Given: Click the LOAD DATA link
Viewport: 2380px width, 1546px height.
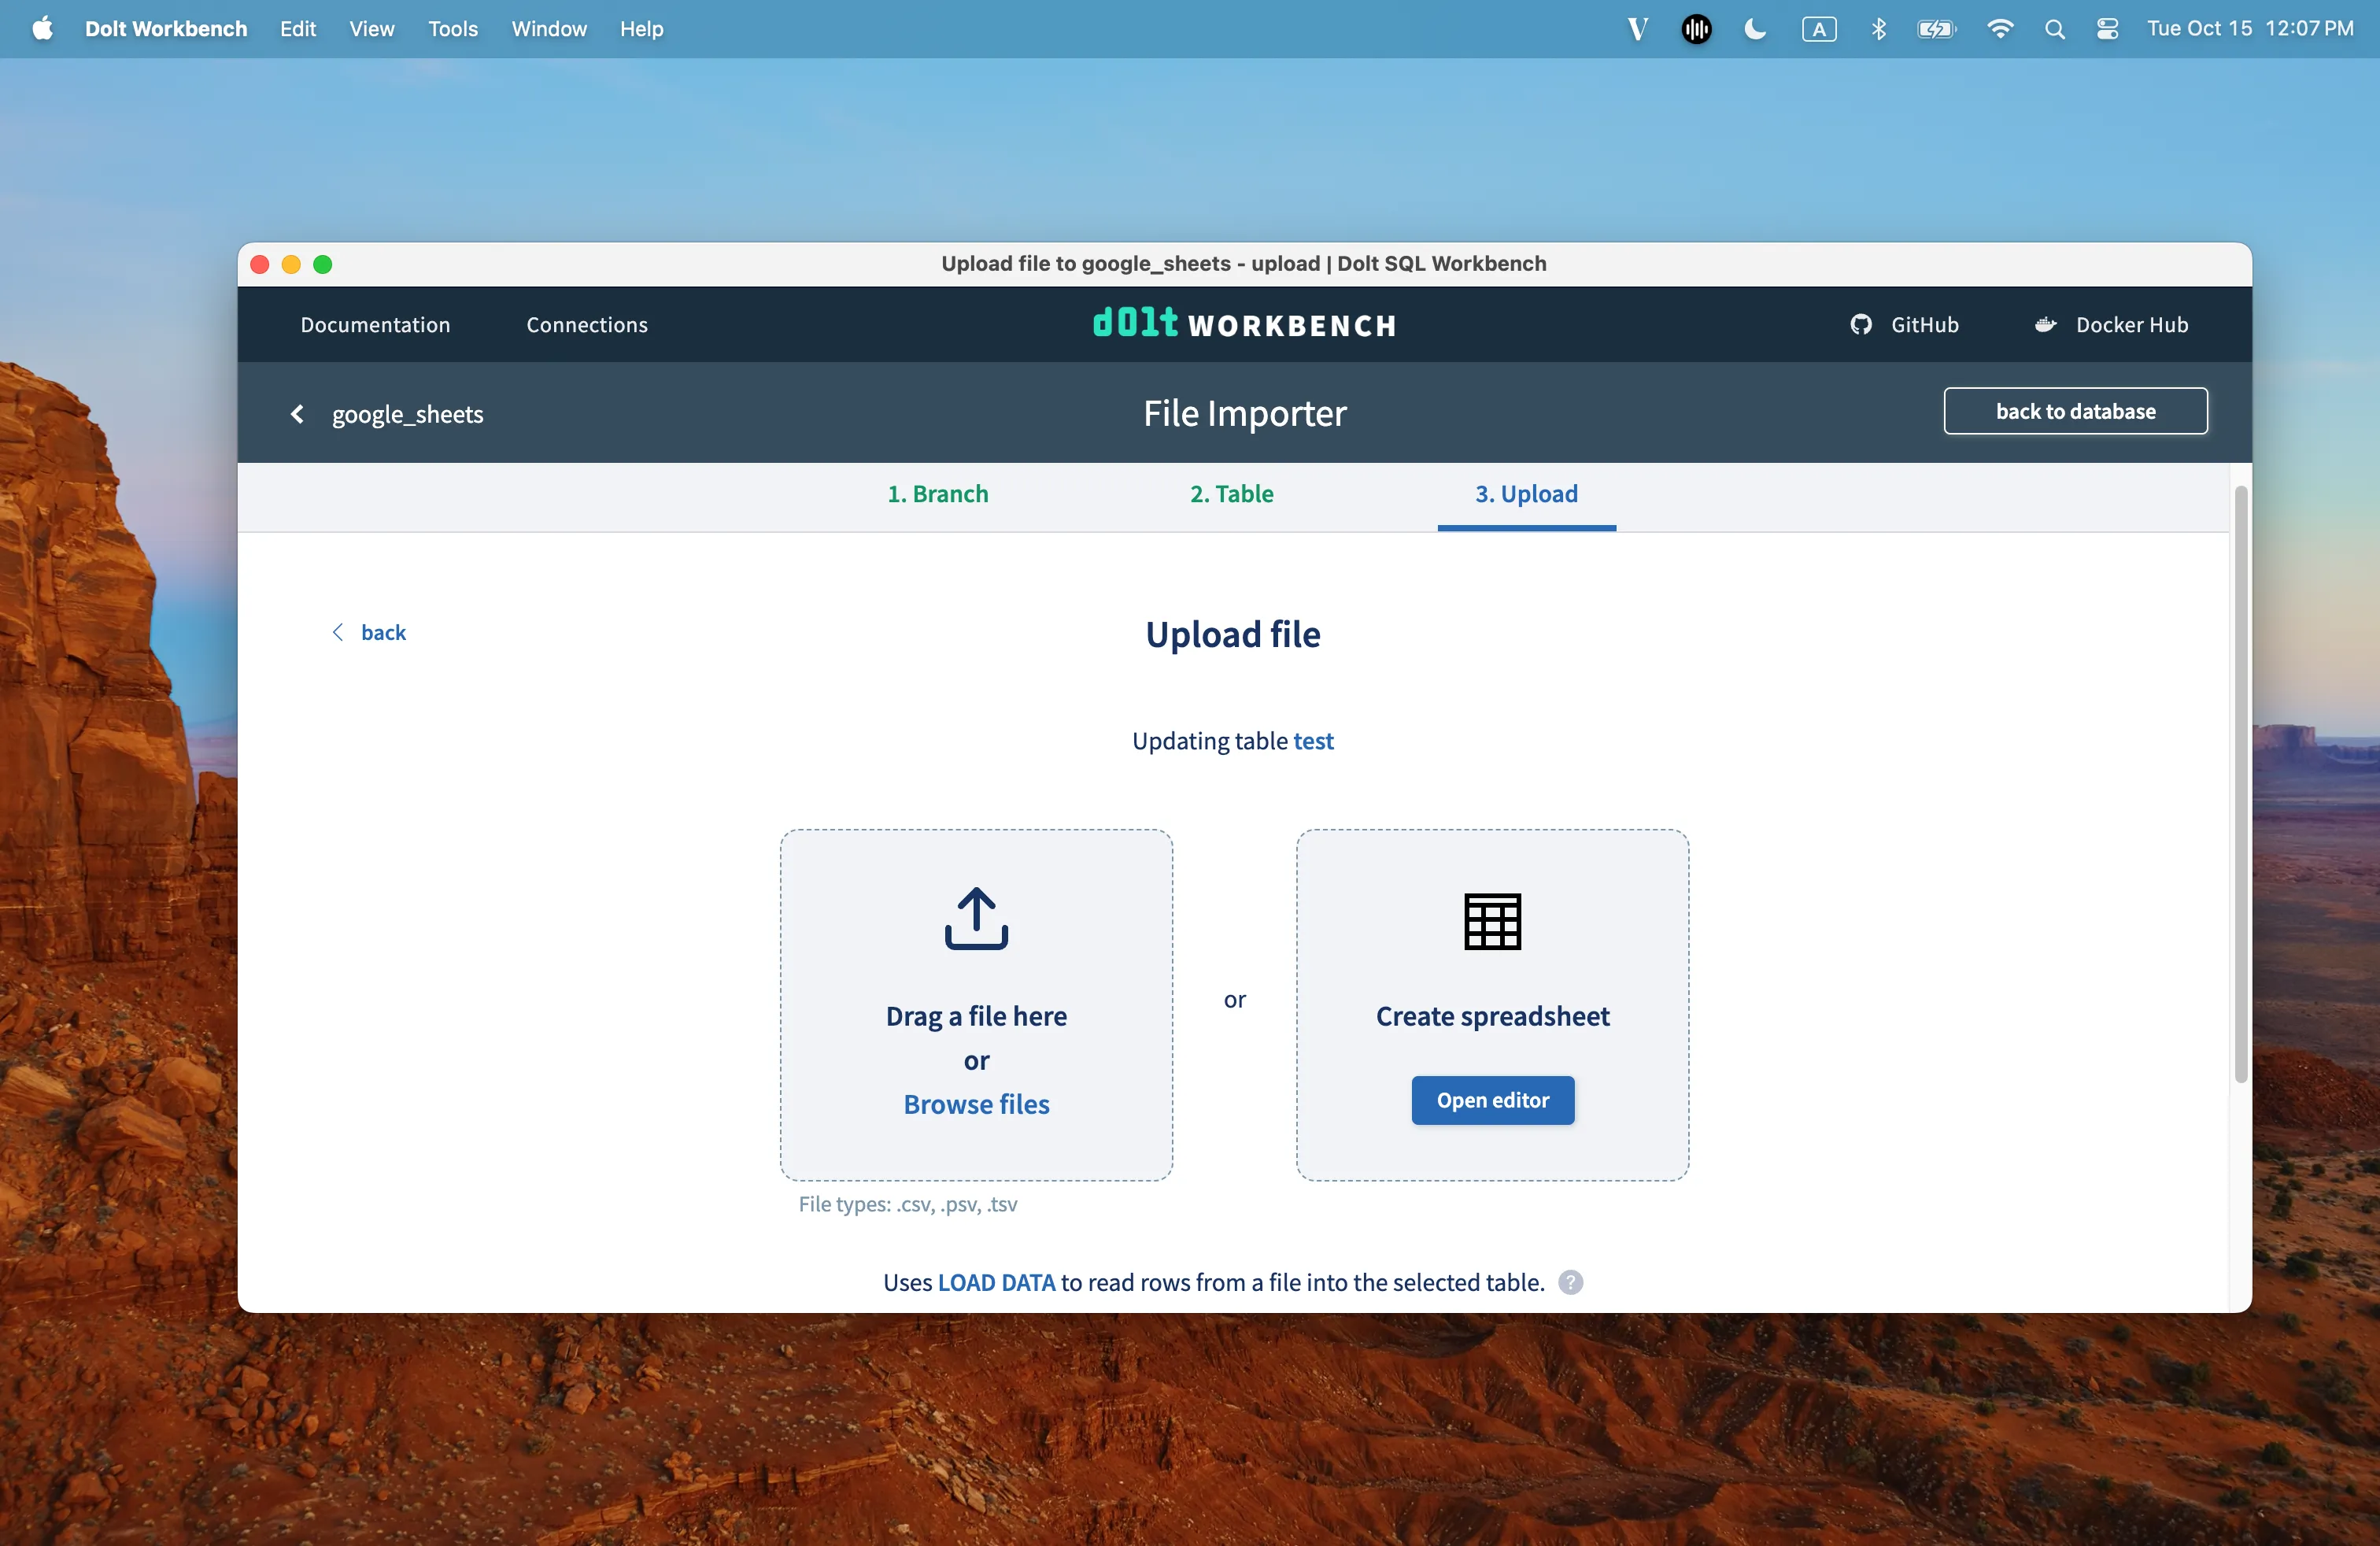Looking at the screenshot, I should pyautogui.click(x=996, y=1282).
